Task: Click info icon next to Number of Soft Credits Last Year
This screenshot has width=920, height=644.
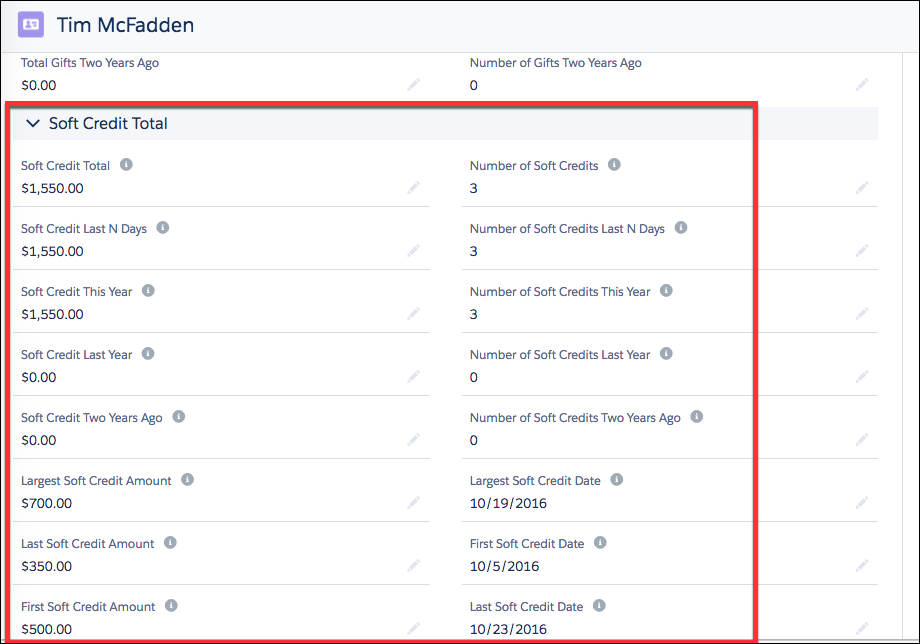Action: [666, 354]
